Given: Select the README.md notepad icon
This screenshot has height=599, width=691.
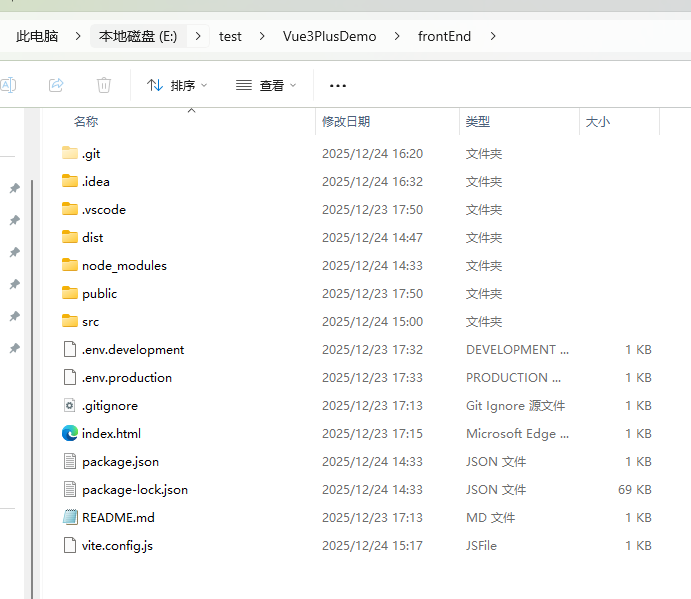Looking at the screenshot, I should click(70, 517).
